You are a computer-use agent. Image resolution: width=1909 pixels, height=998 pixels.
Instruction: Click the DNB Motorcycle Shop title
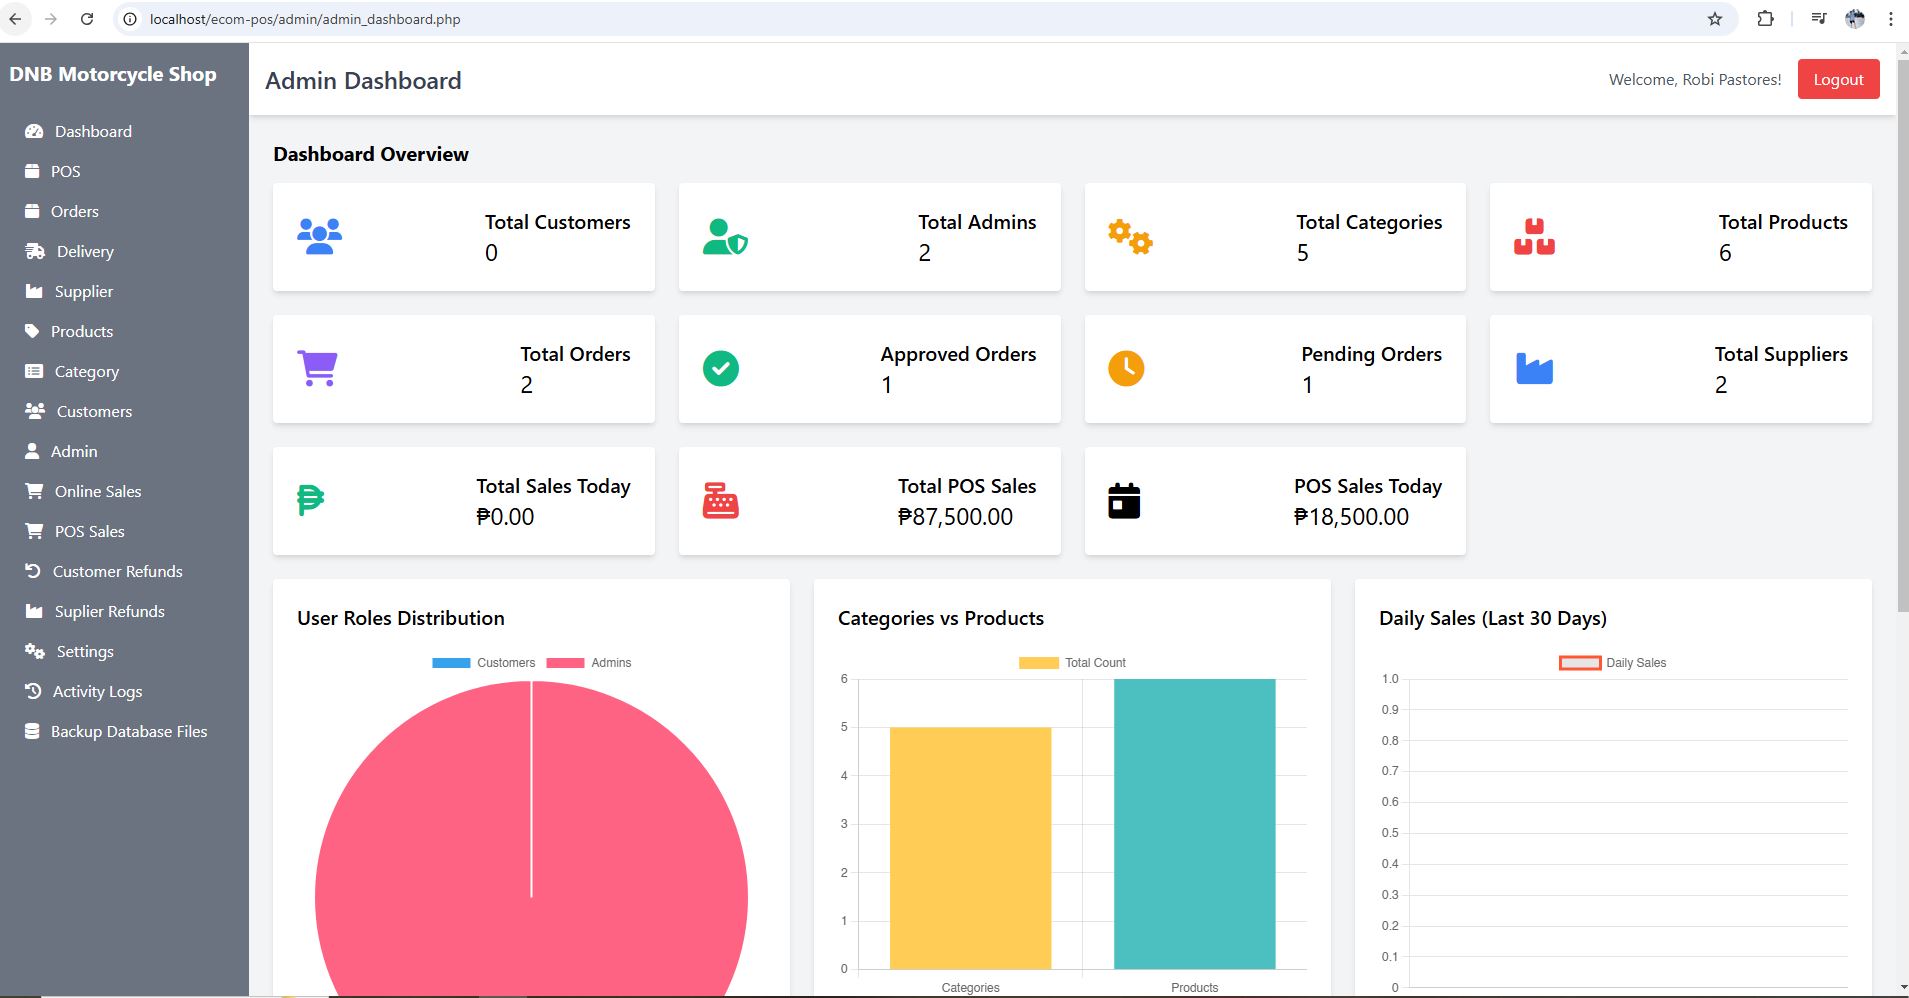tap(113, 74)
